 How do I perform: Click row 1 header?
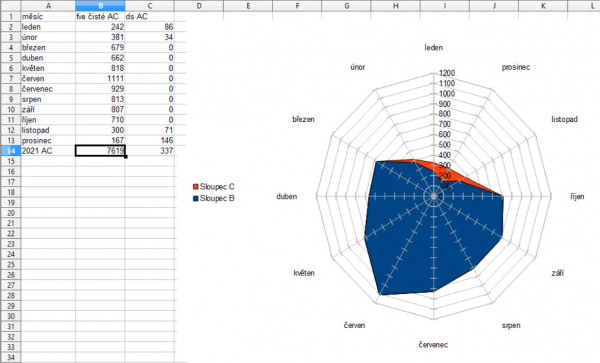(x=11, y=16)
